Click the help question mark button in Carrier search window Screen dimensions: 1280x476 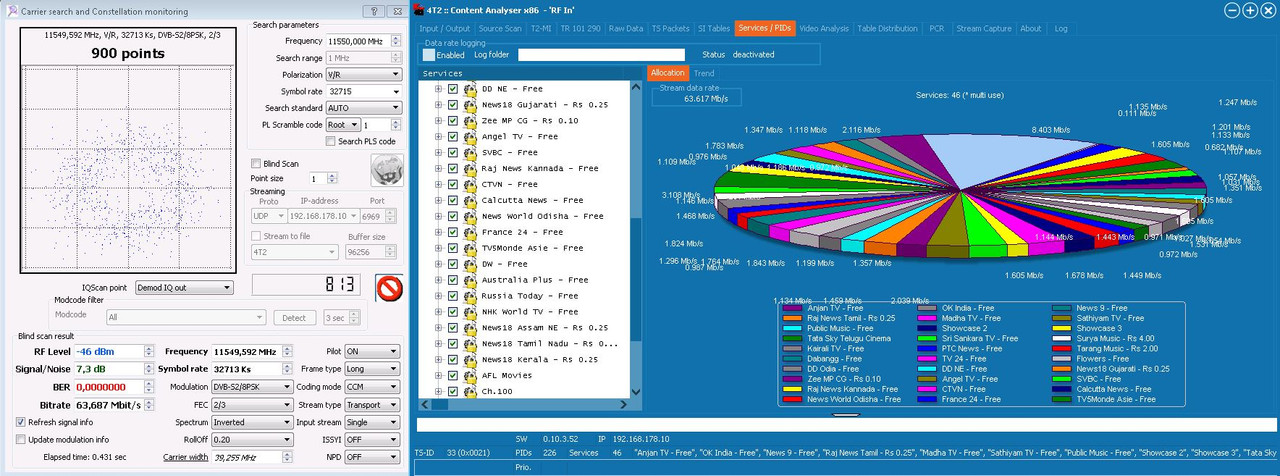point(373,11)
